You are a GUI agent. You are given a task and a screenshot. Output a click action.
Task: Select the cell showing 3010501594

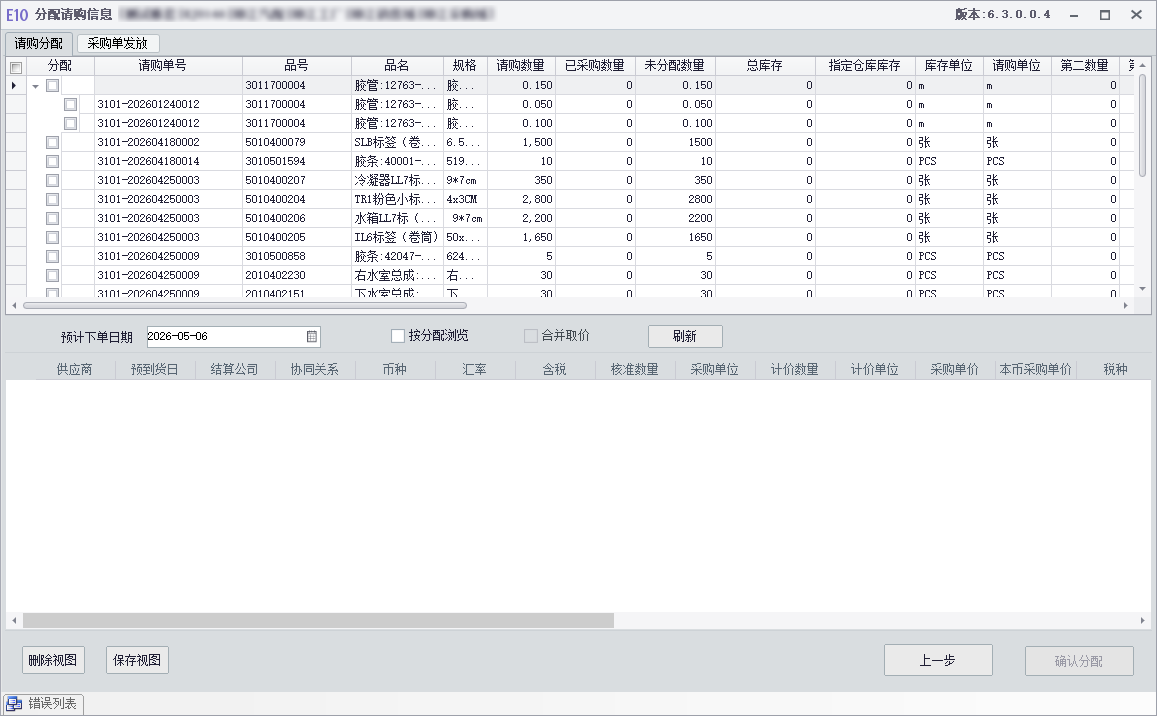pos(297,162)
